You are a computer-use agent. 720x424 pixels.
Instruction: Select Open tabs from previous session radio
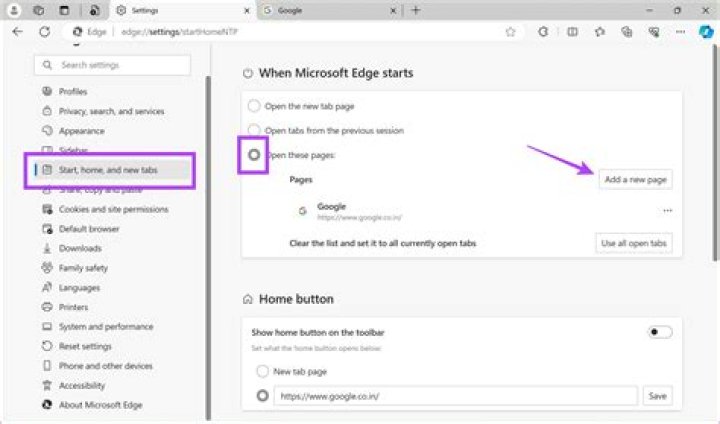pos(254,130)
